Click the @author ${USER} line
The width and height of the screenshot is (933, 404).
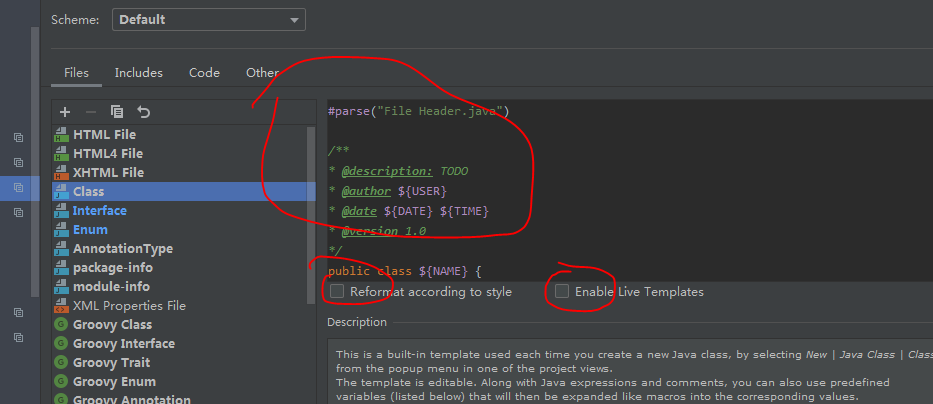point(387,192)
